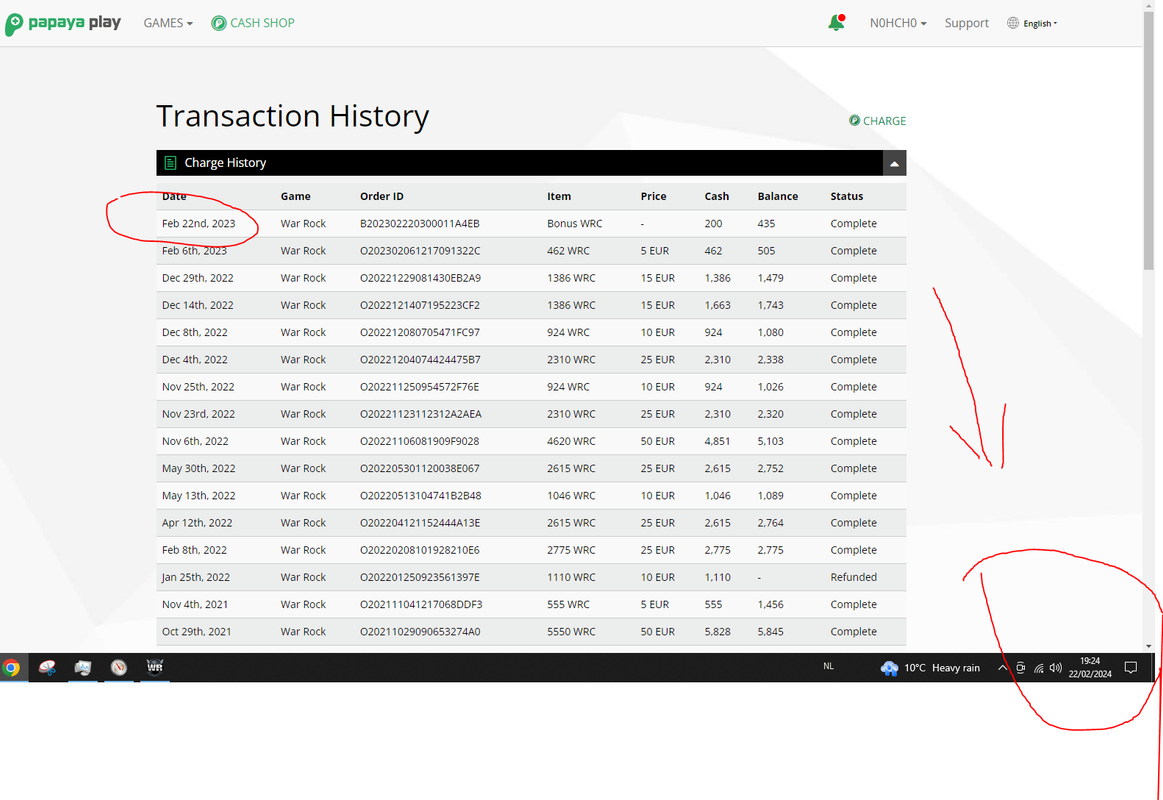Viewport: 1163px width, 800px height.
Task: Select order ID O2022020810192821​0E6
Action: pyautogui.click(x=420, y=550)
